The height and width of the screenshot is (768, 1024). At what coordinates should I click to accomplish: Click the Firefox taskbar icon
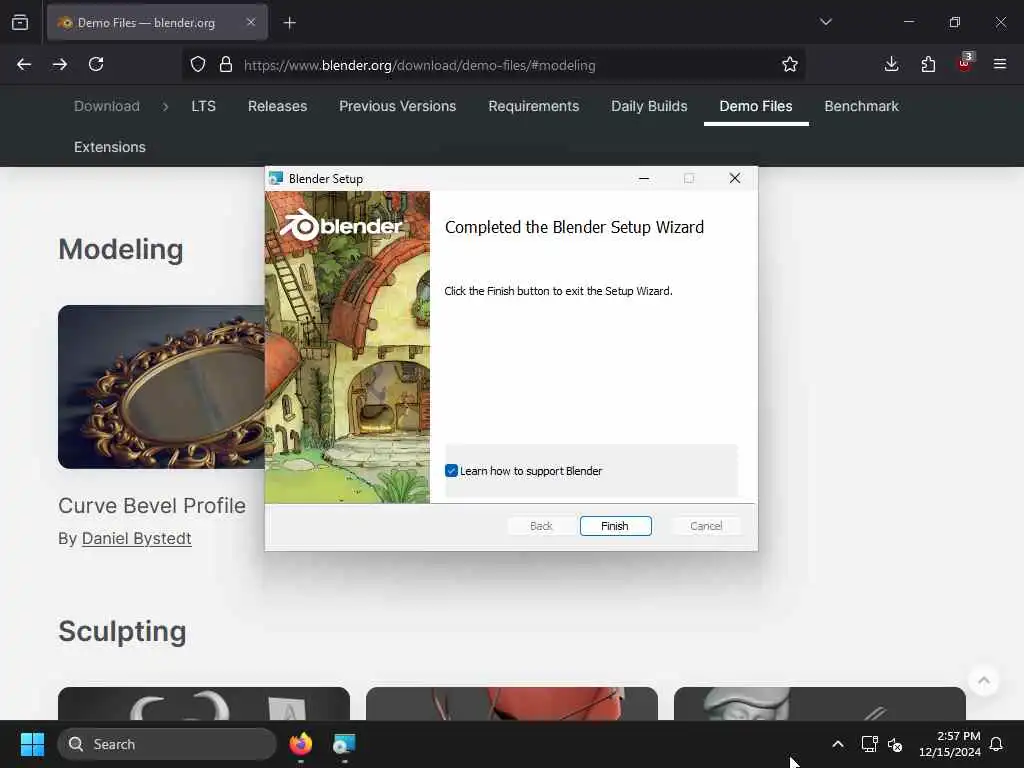tap(301, 744)
